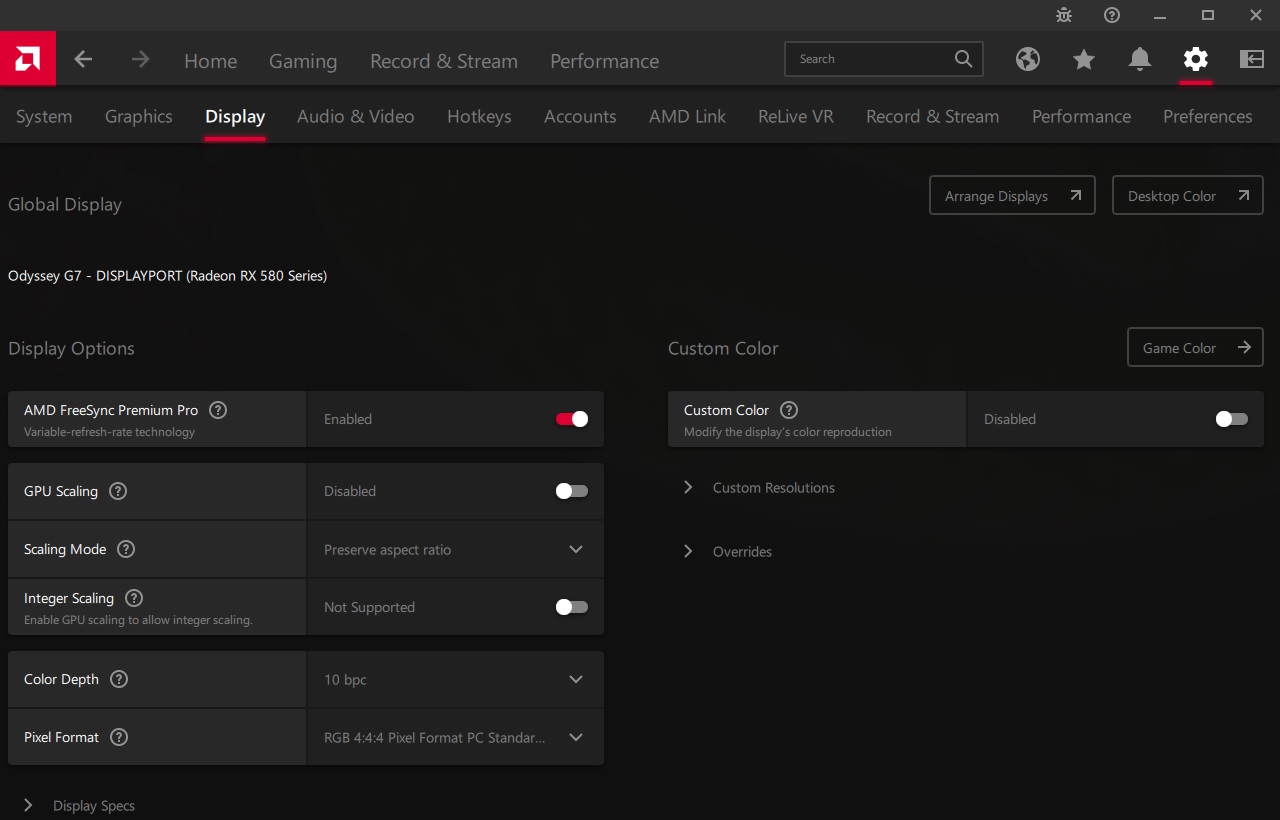Image resolution: width=1280 pixels, height=820 pixels.
Task: Expand the Custom Resolutions section
Action: (758, 488)
